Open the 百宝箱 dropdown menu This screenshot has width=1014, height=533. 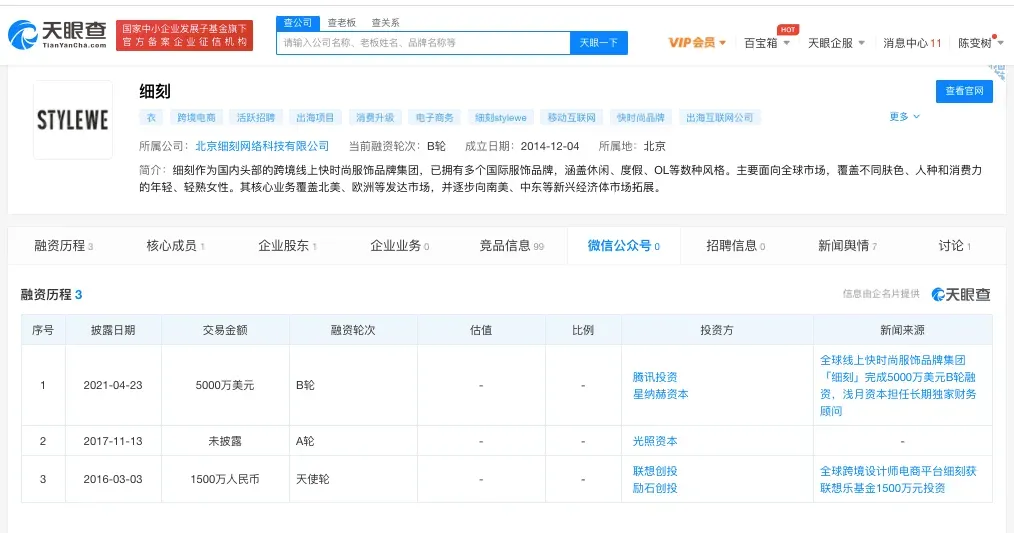point(767,43)
